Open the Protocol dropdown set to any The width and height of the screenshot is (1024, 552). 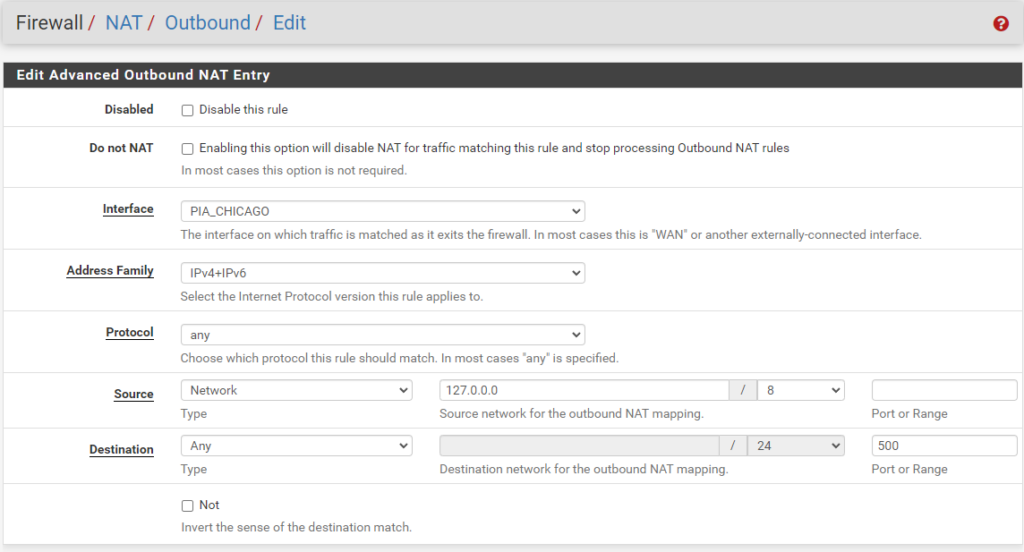coord(382,335)
